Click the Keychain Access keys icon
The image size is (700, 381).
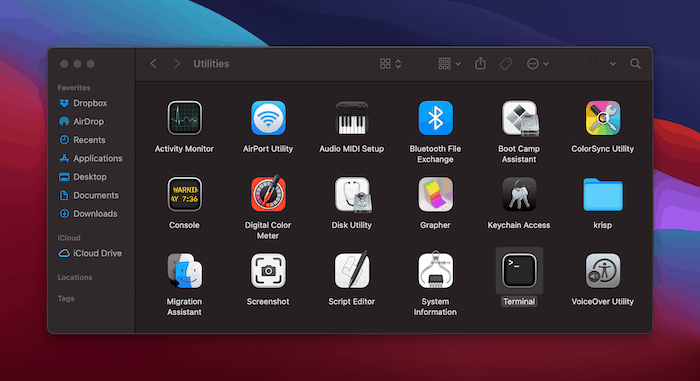(519, 194)
